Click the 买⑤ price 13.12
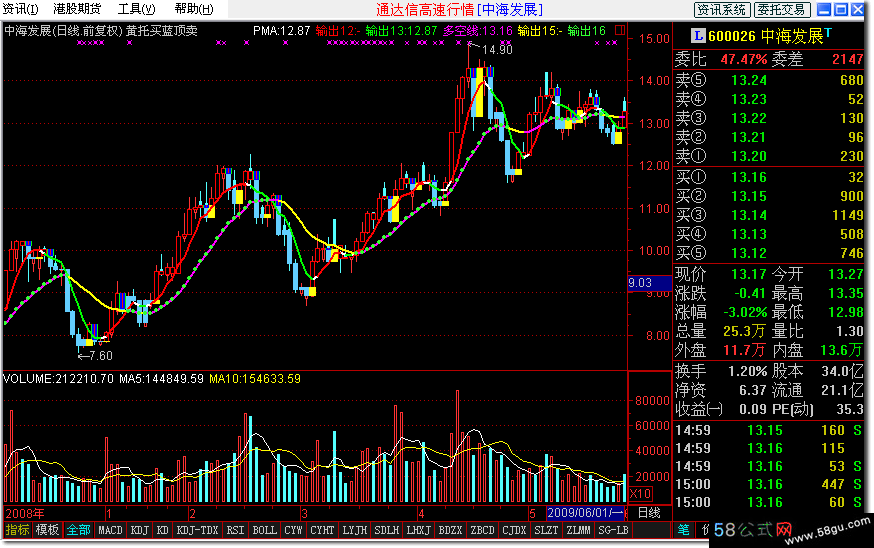874x548 pixels. (x=749, y=253)
